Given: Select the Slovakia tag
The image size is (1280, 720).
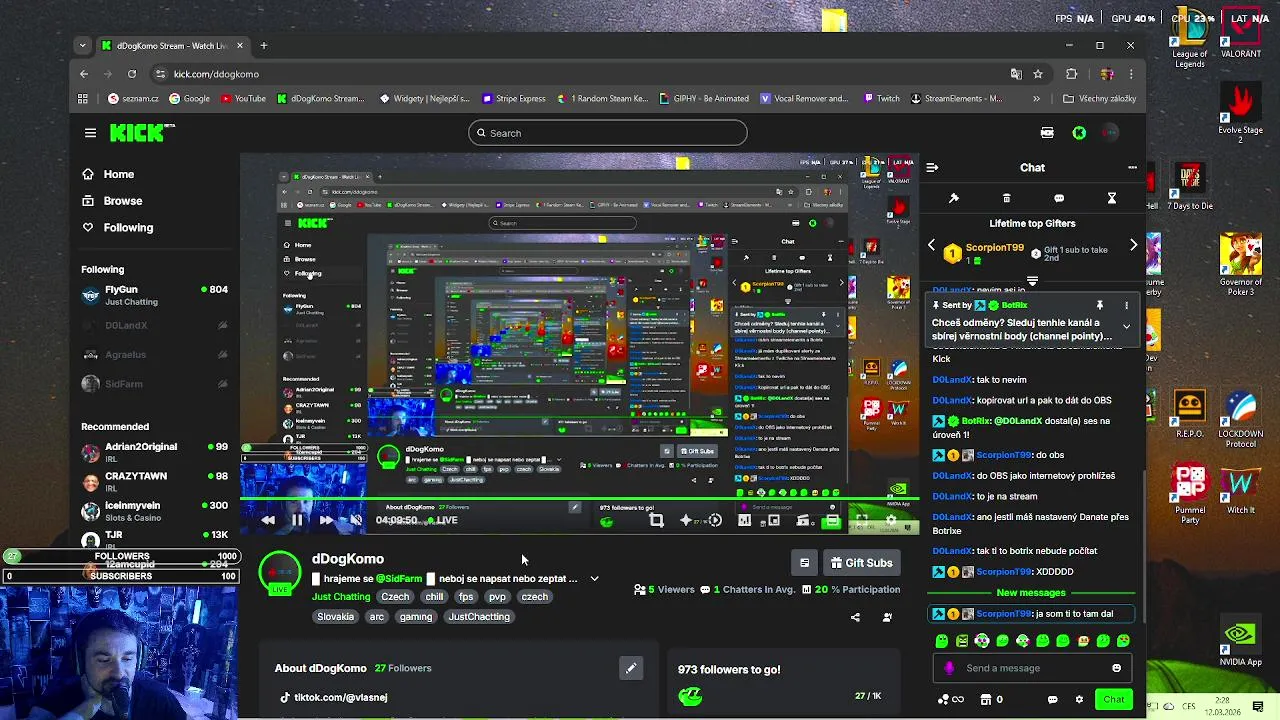Looking at the screenshot, I should pos(336,617).
